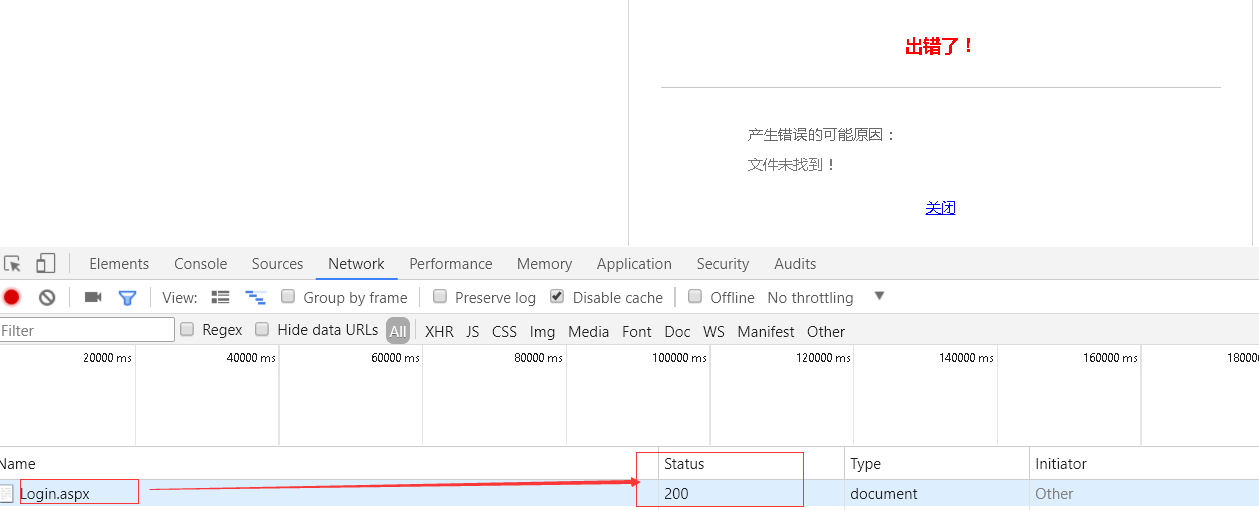Select the Login.aspx request row
This screenshot has width=1259, height=510.
coord(55,494)
